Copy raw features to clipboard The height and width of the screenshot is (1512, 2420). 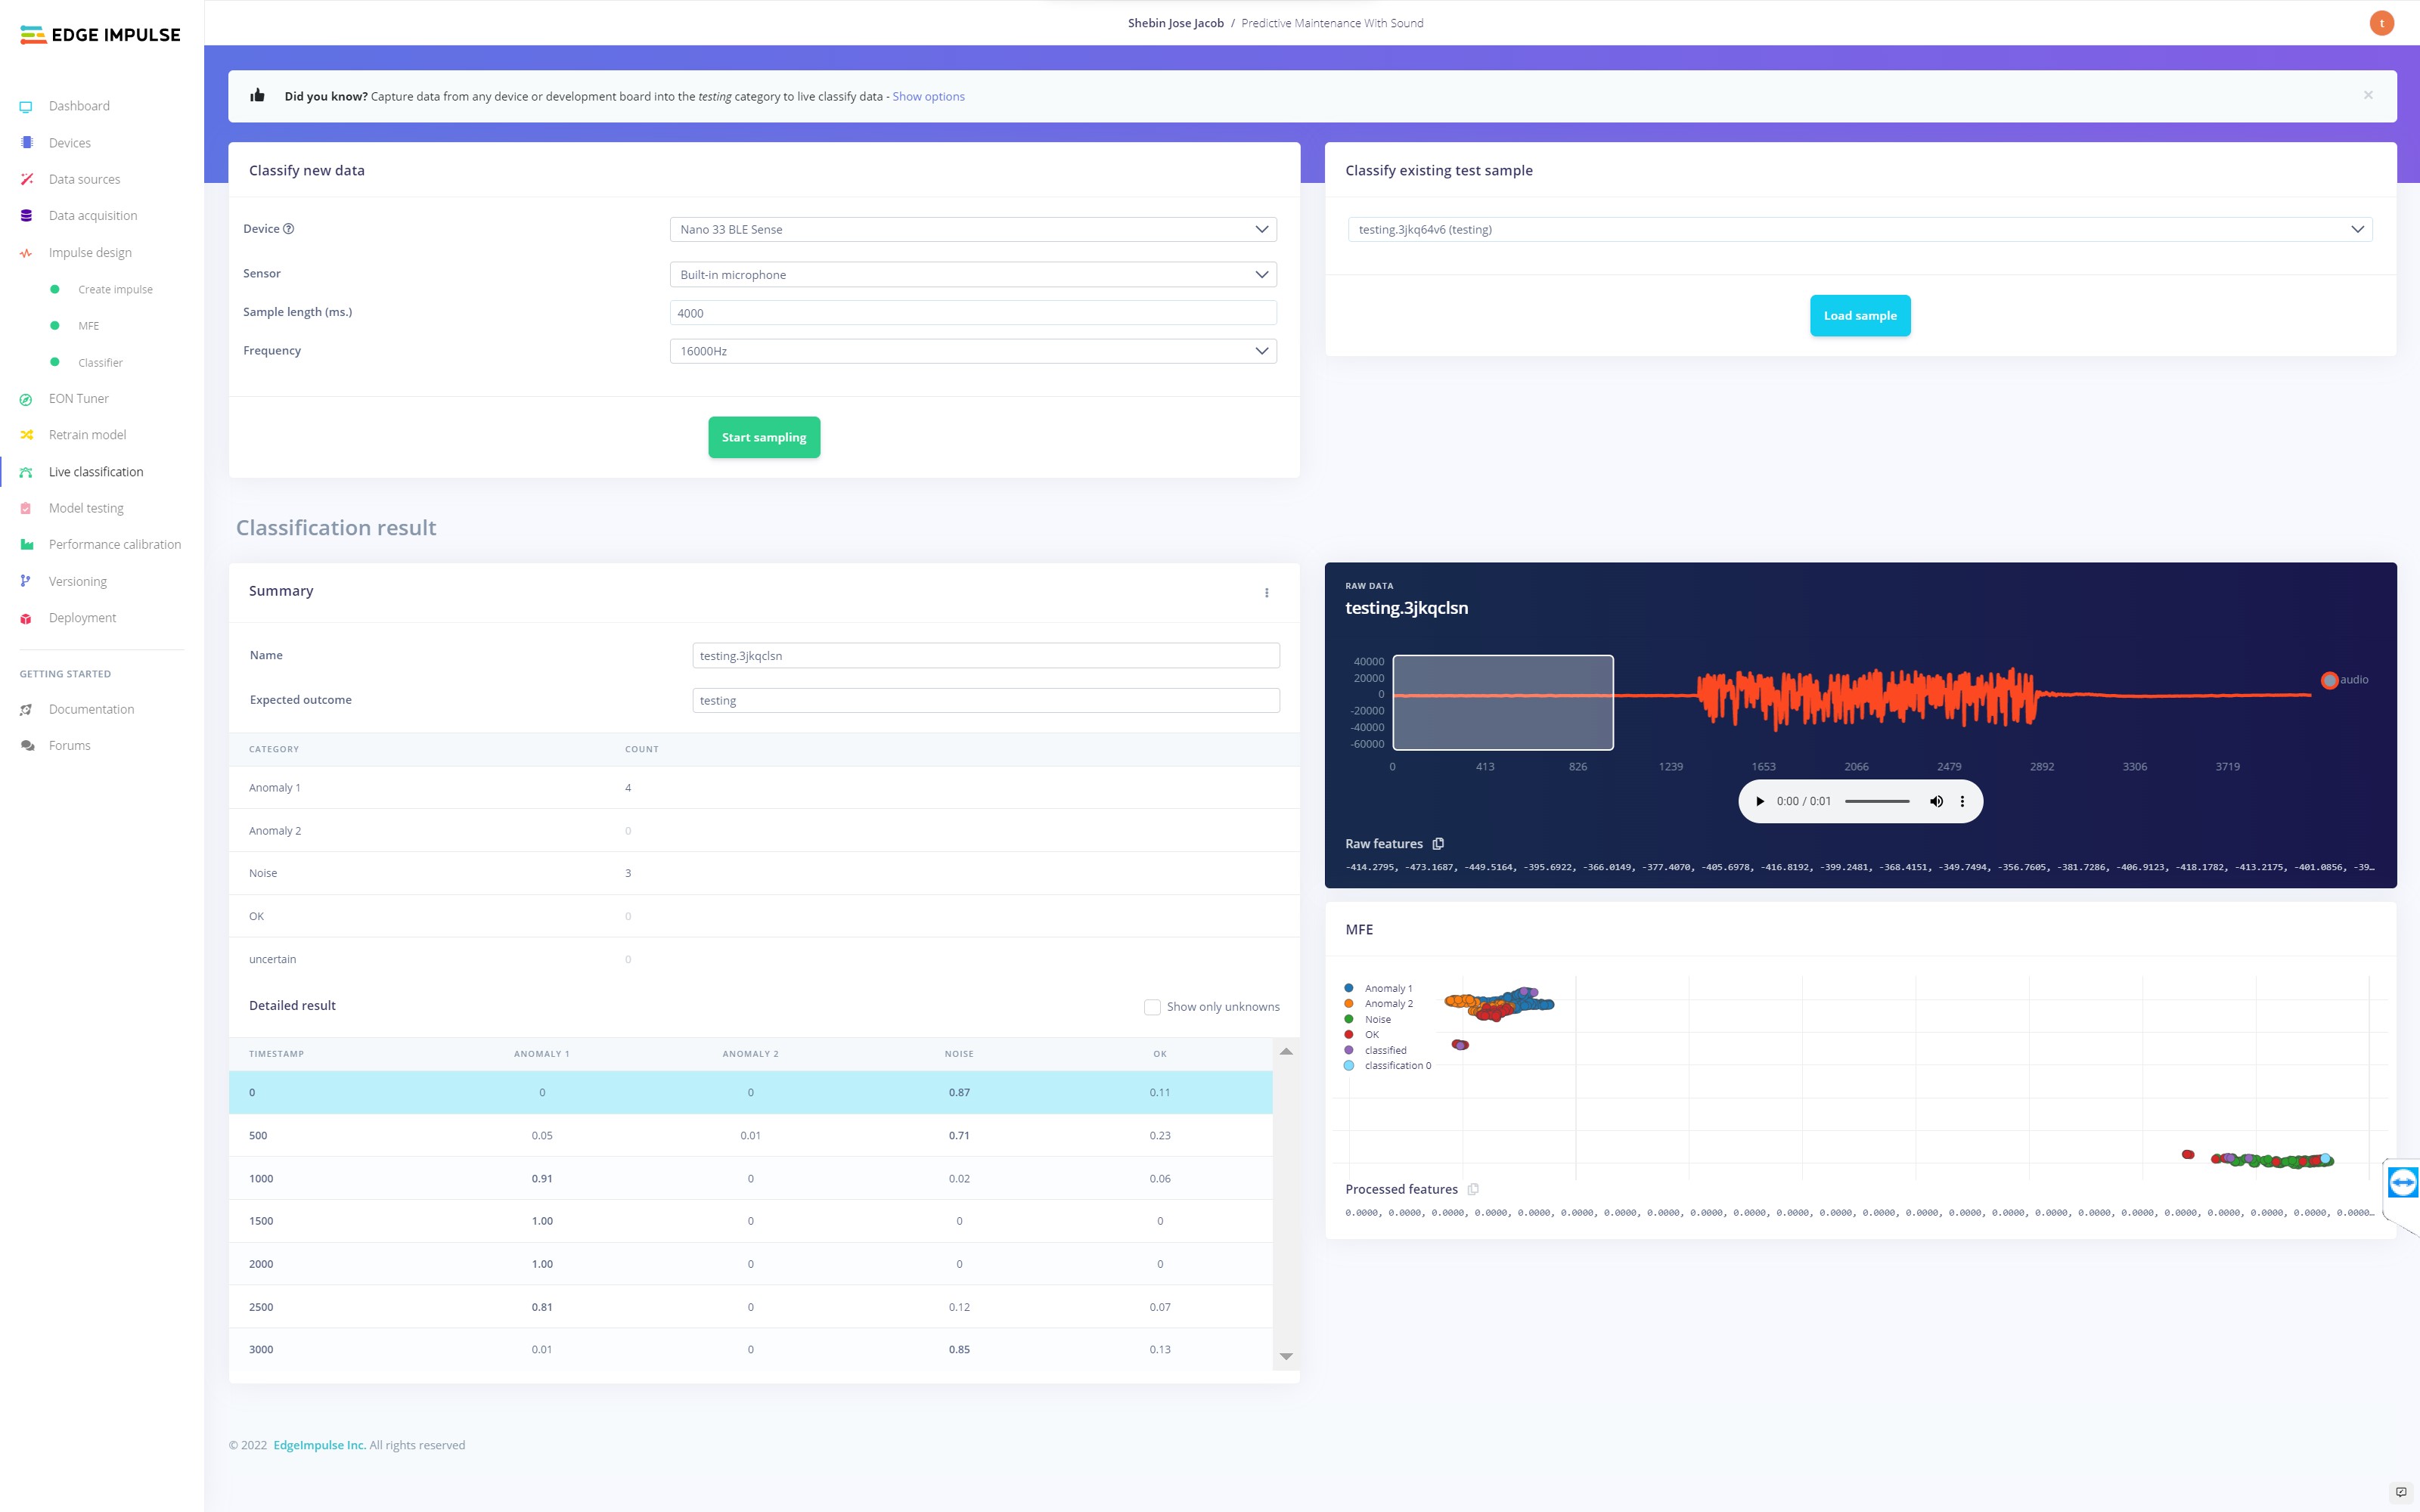pos(1438,844)
